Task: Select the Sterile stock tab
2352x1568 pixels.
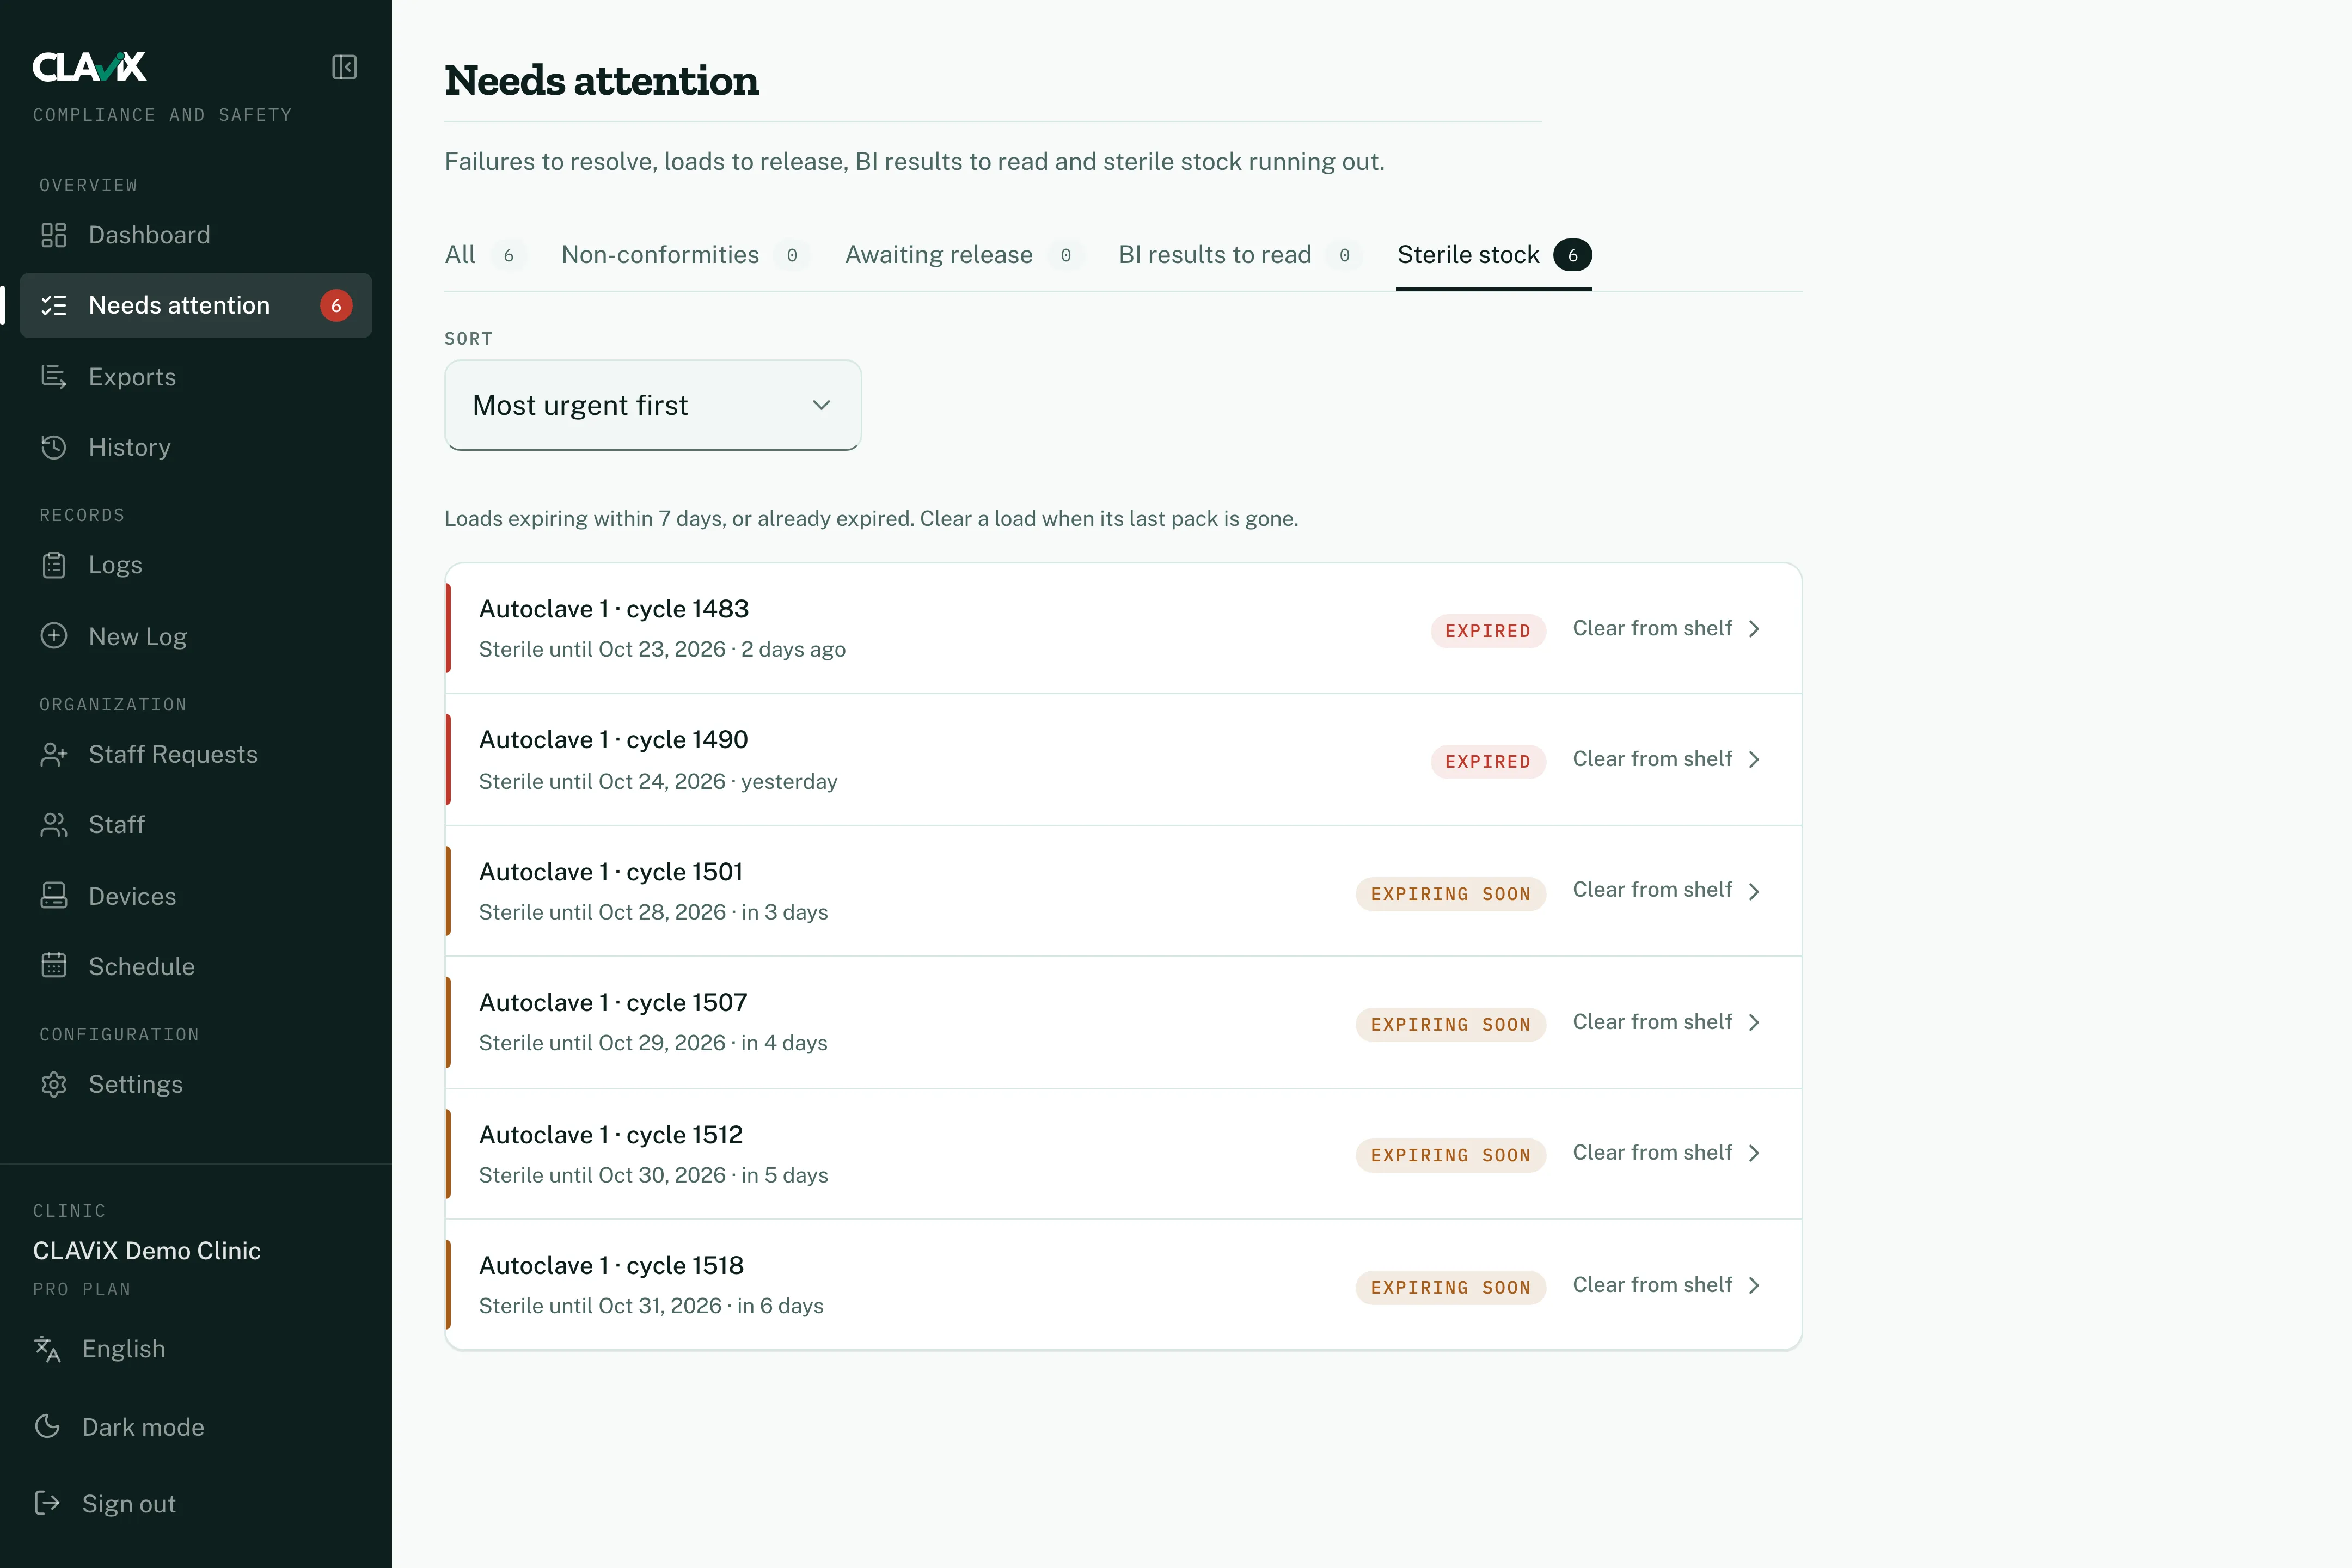Action: click(x=1494, y=255)
